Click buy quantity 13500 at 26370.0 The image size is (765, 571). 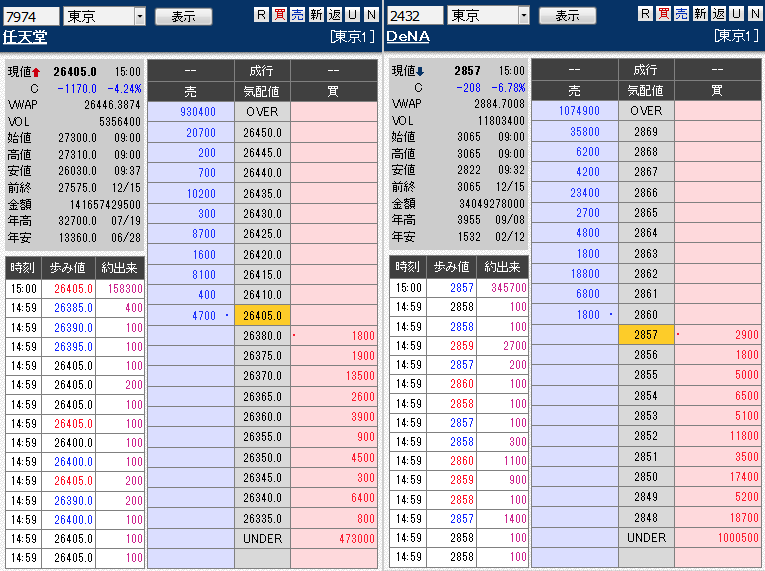pyautogui.click(x=360, y=376)
